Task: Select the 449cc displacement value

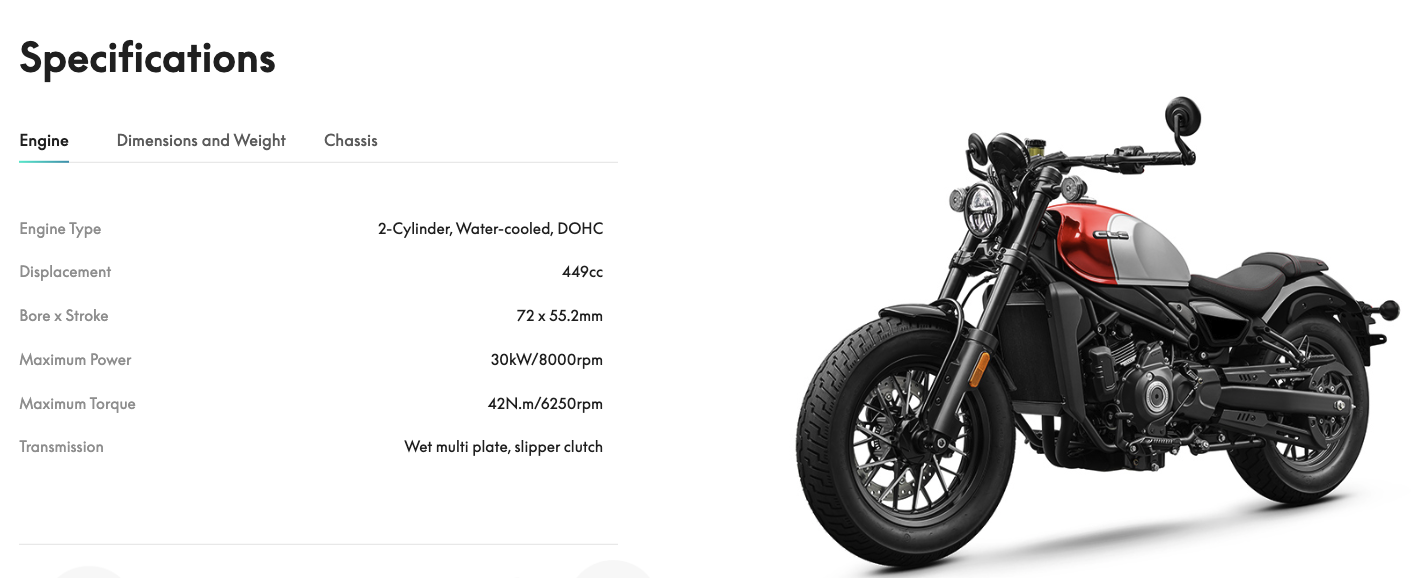Action: [582, 272]
